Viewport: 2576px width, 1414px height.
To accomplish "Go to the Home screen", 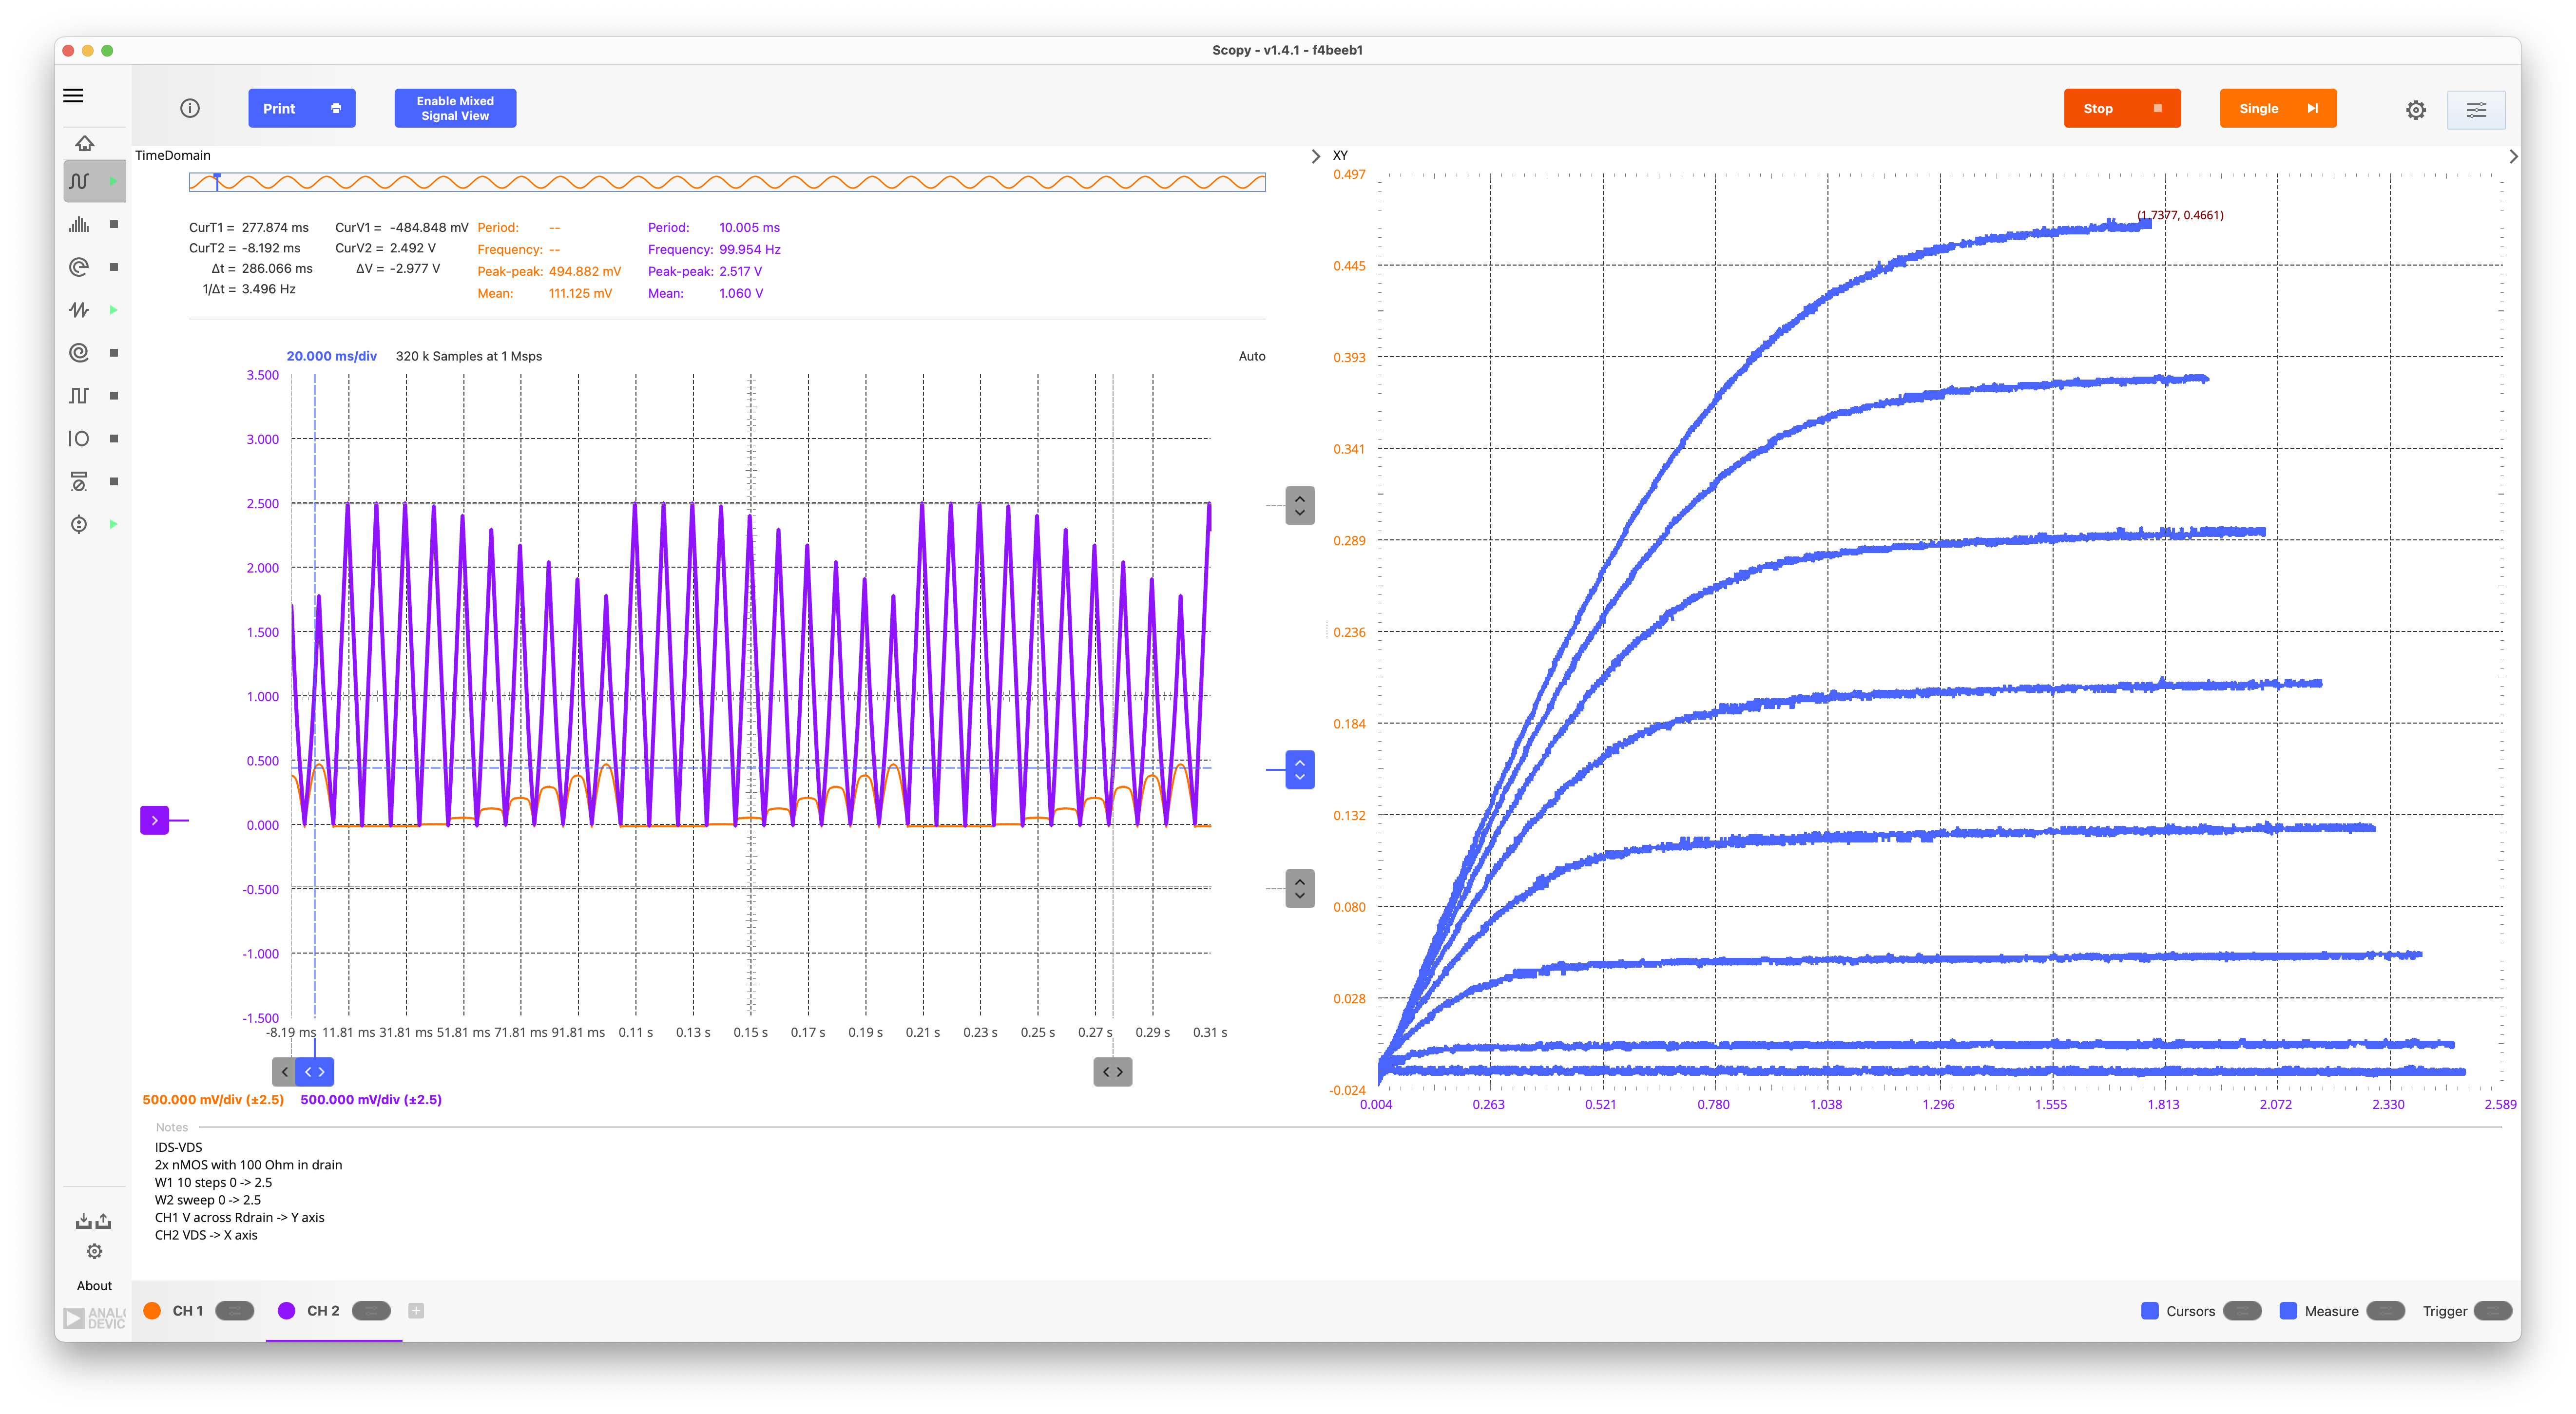I will [x=85, y=143].
